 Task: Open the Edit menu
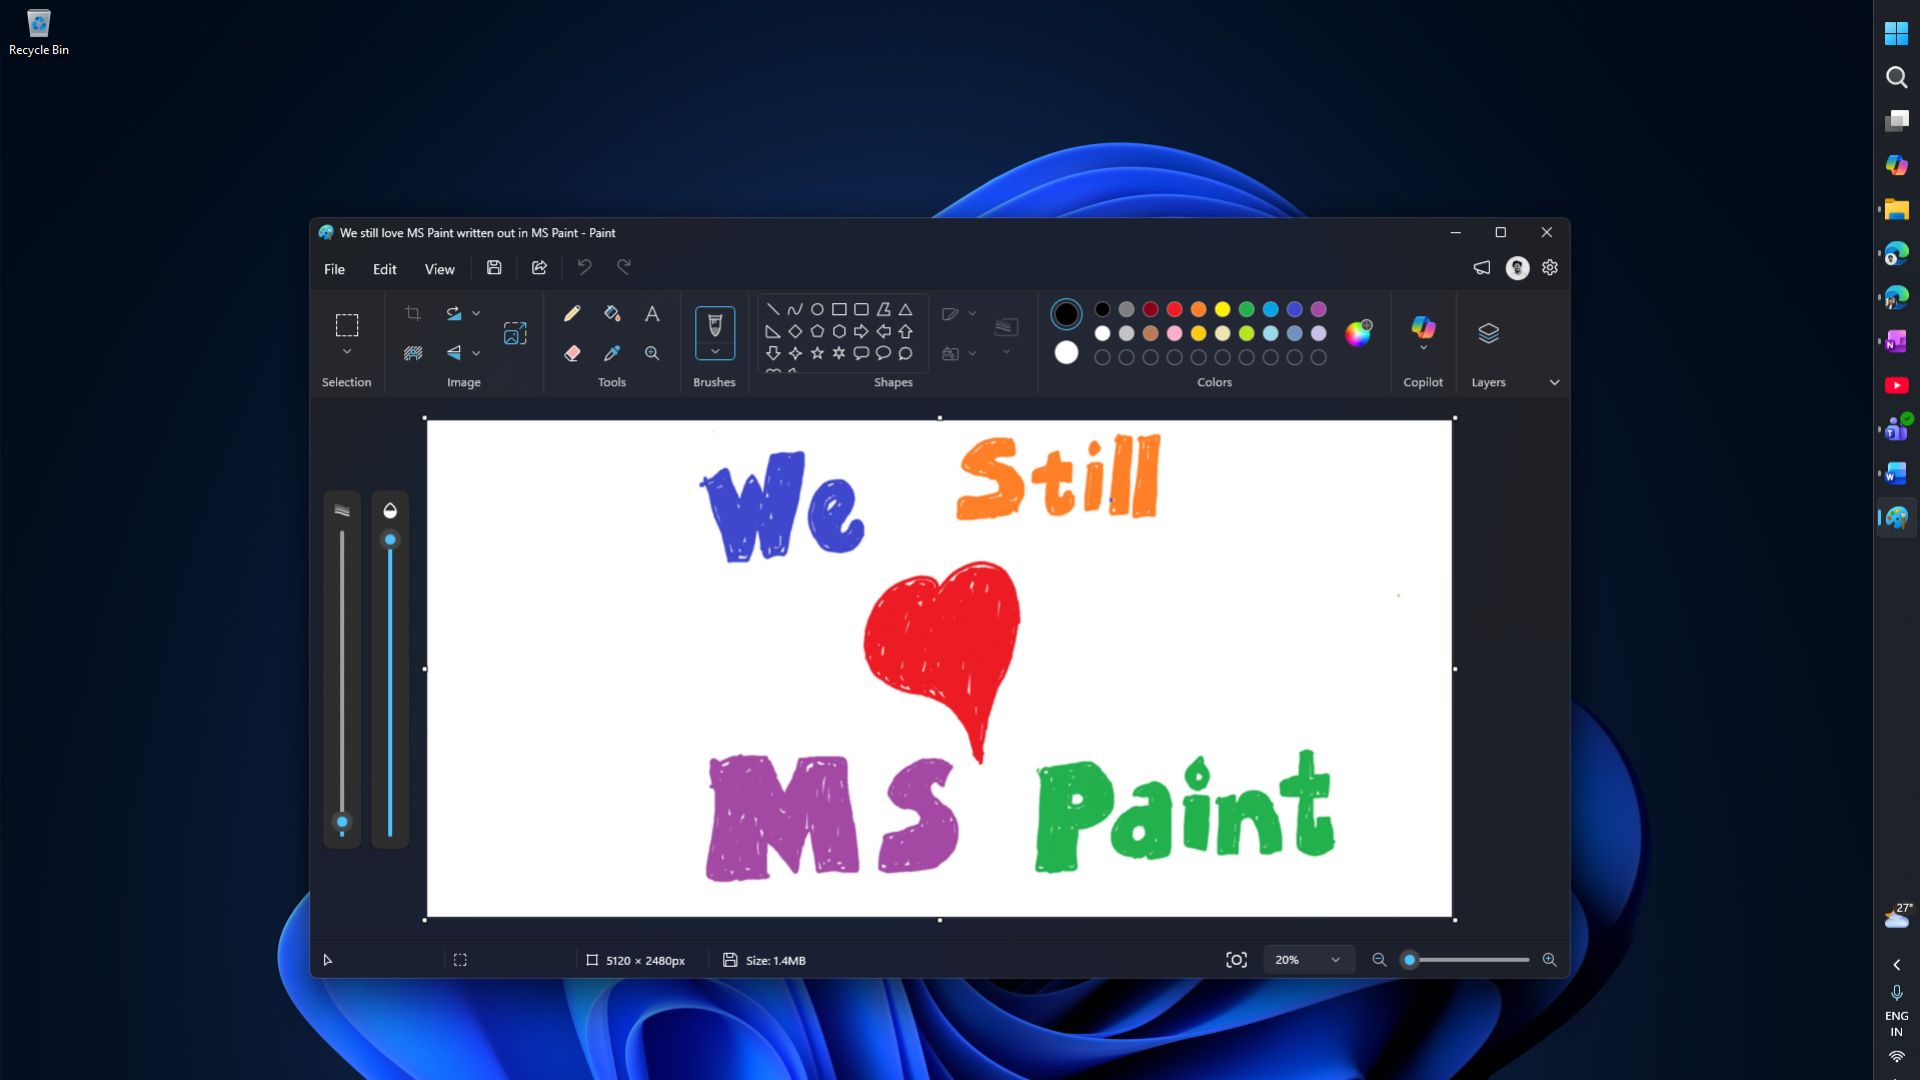[x=385, y=269]
